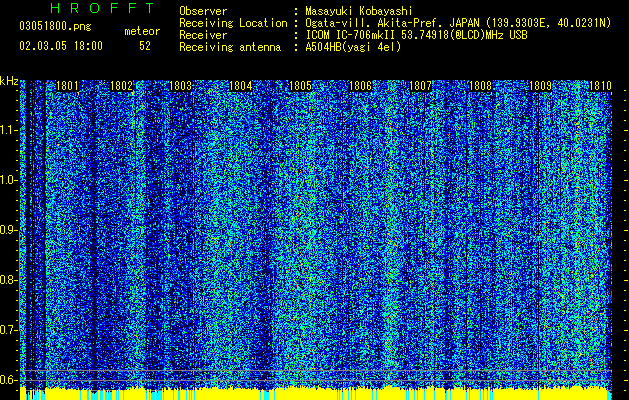Click the yellow signal level bar graph
This screenshot has height=400, width=629.
click(x=316, y=393)
